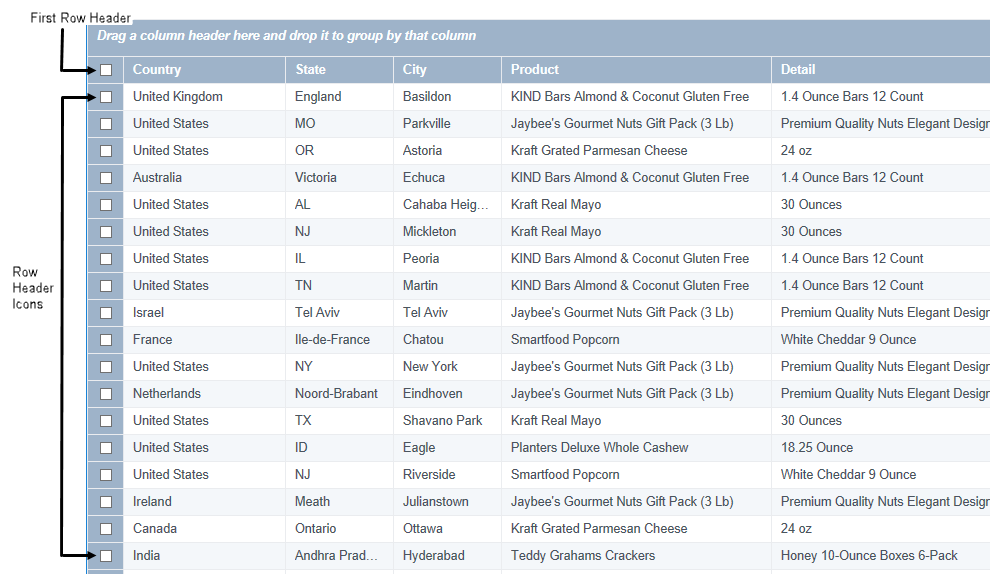Check the United Kingdom row checkbox

point(106,97)
